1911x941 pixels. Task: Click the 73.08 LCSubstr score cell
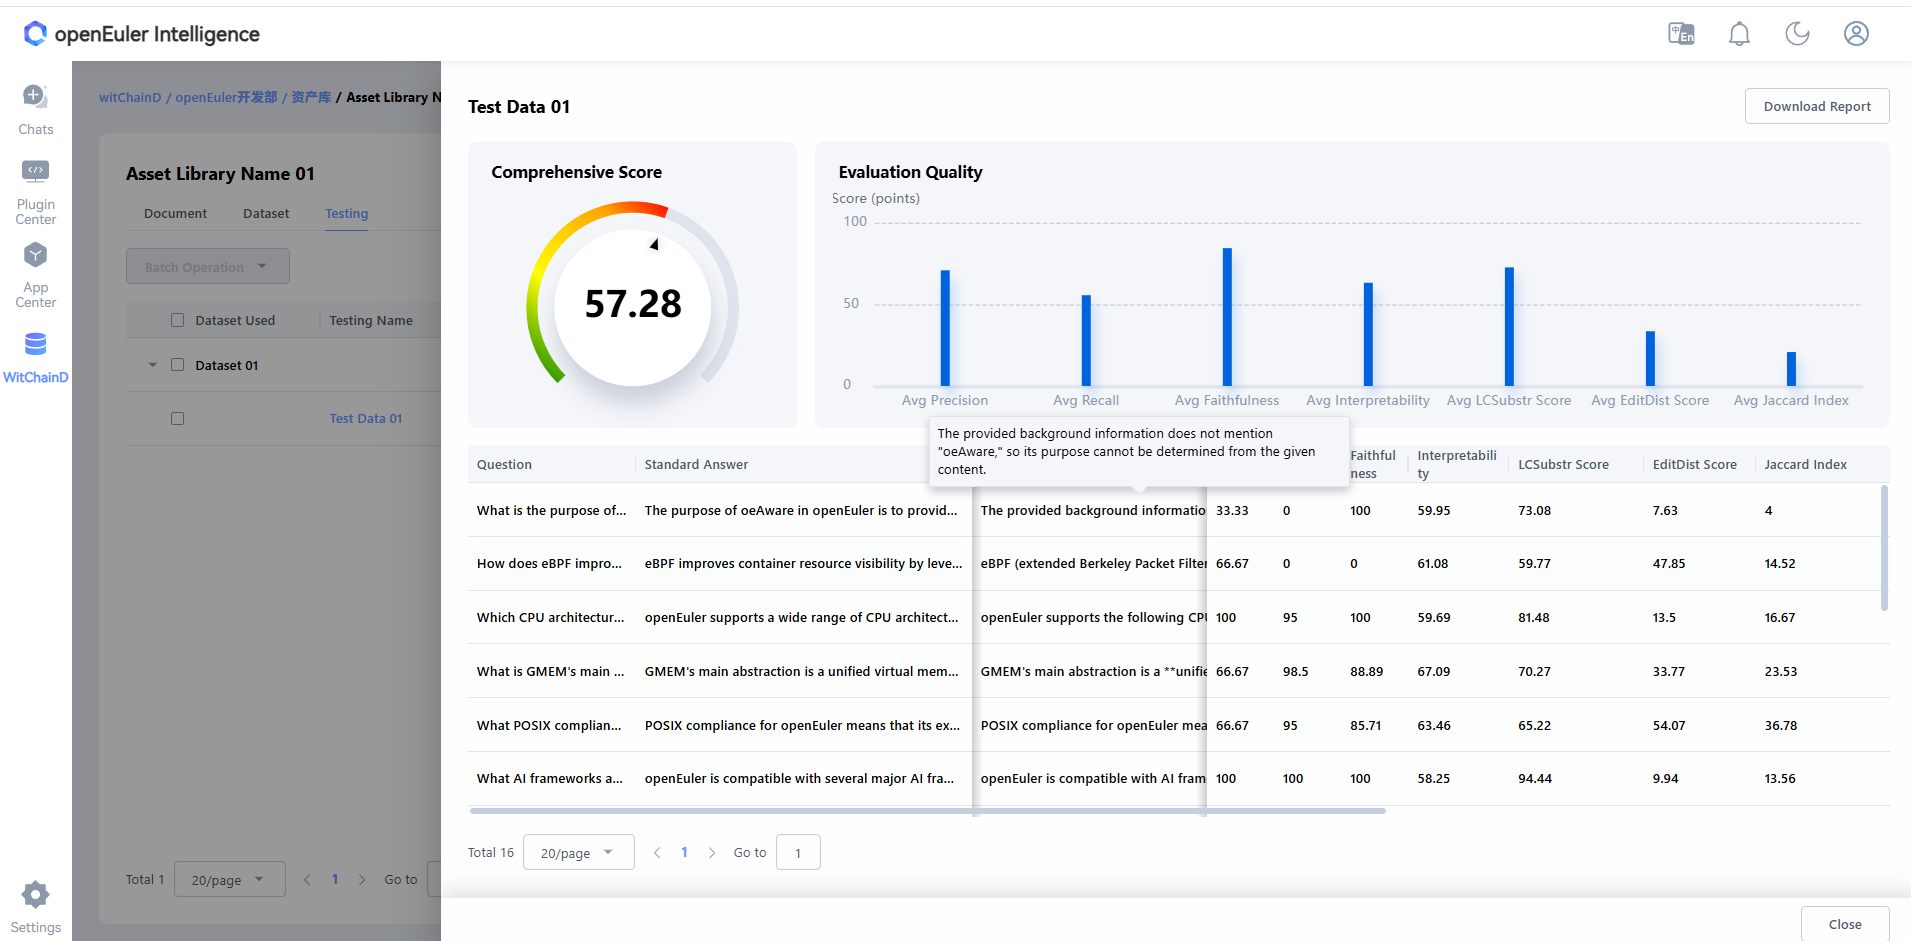point(1534,511)
